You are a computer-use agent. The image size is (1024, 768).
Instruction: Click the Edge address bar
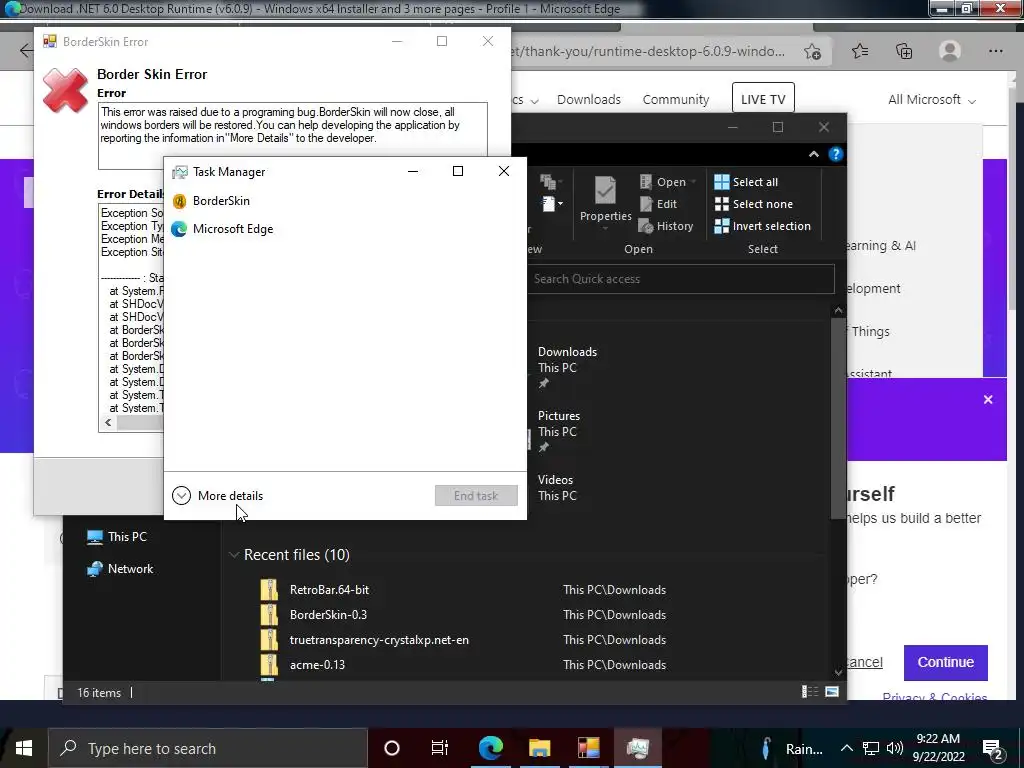tap(653, 51)
